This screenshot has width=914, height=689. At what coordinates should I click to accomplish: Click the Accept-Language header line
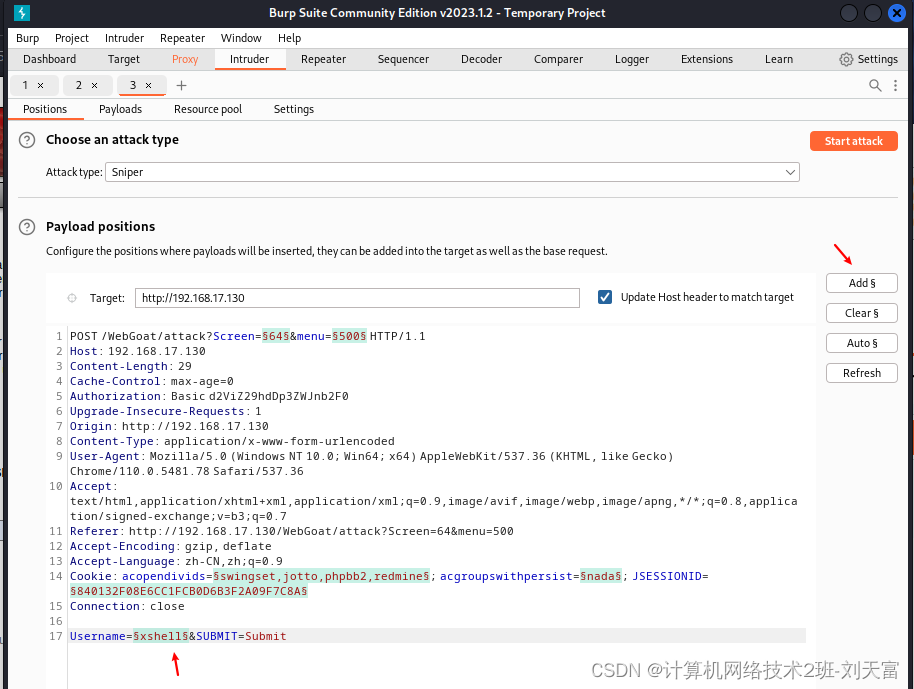point(176,561)
